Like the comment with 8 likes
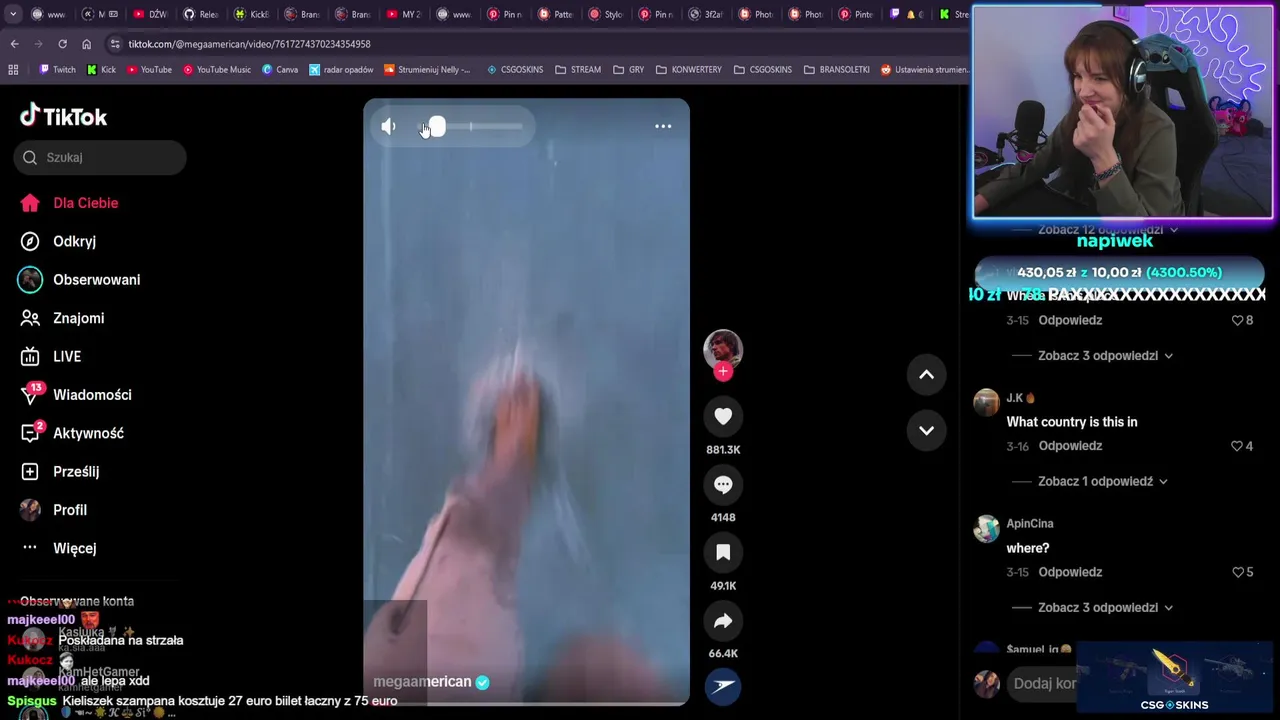The image size is (1280, 720). coord(1237,320)
